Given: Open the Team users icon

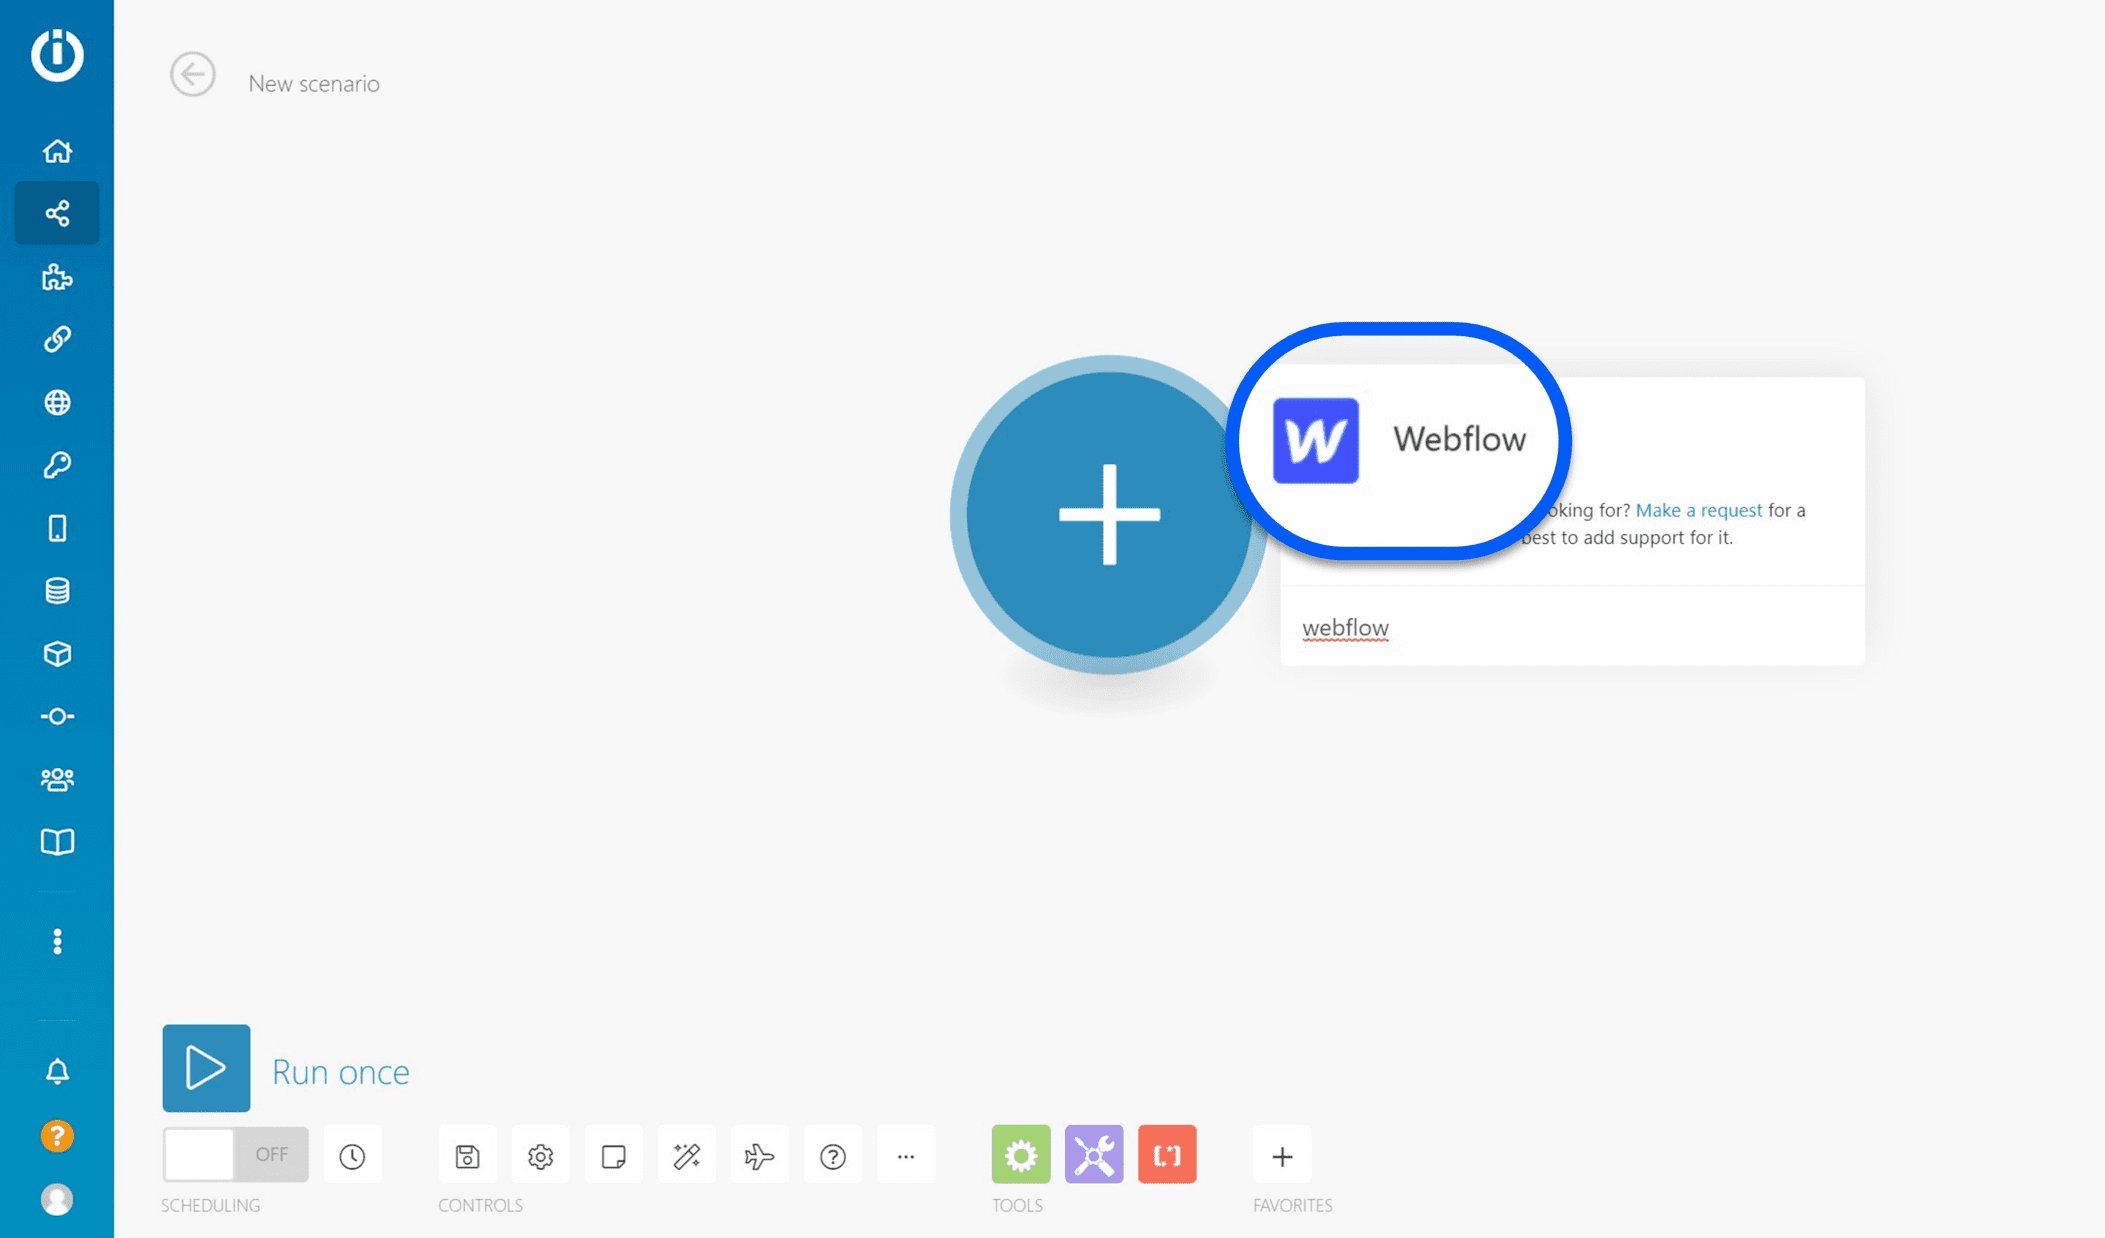Looking at the screenshot, I should [x=57, y=779].
